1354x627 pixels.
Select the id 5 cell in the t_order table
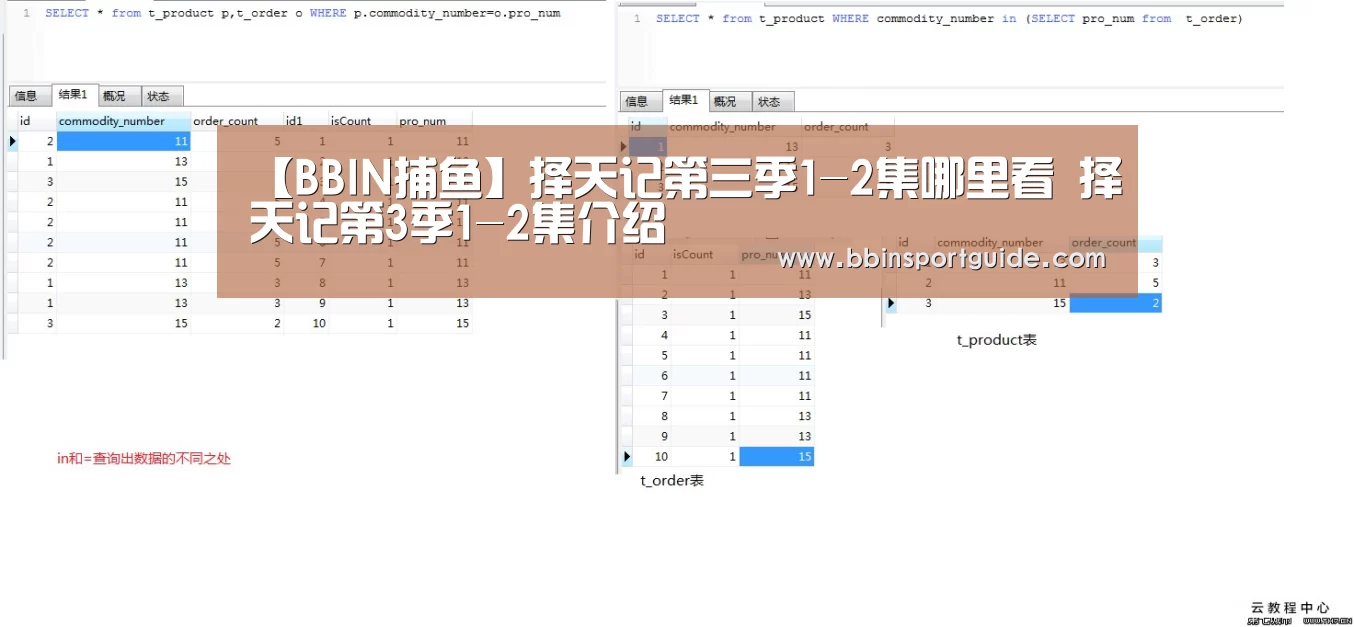point(652,355)
